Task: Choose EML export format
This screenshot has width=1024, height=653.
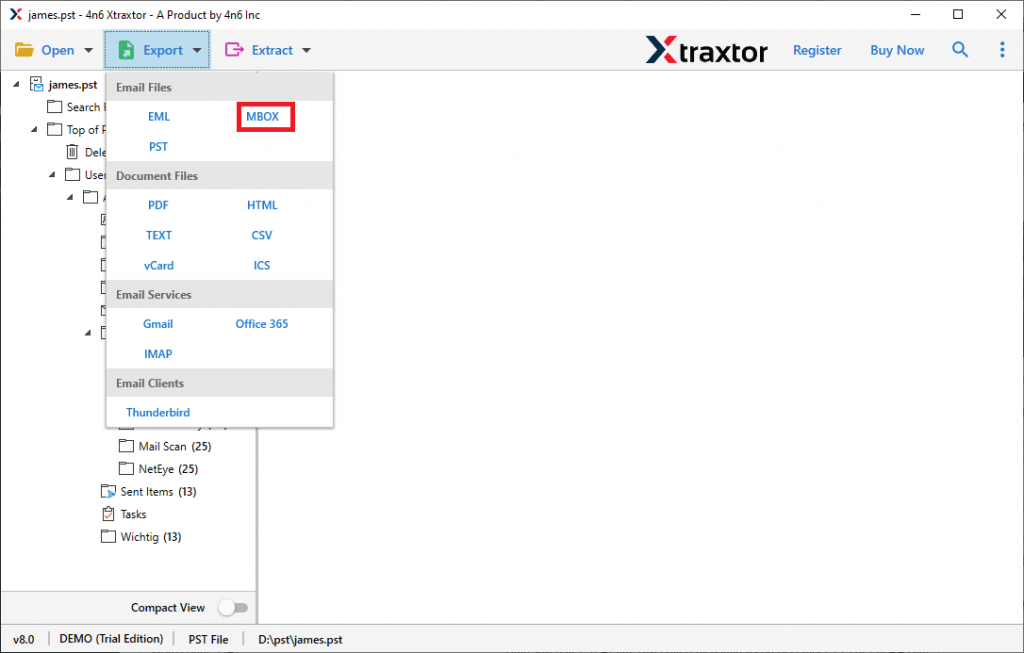Action: pyautogui.click(x=159, y=116)
